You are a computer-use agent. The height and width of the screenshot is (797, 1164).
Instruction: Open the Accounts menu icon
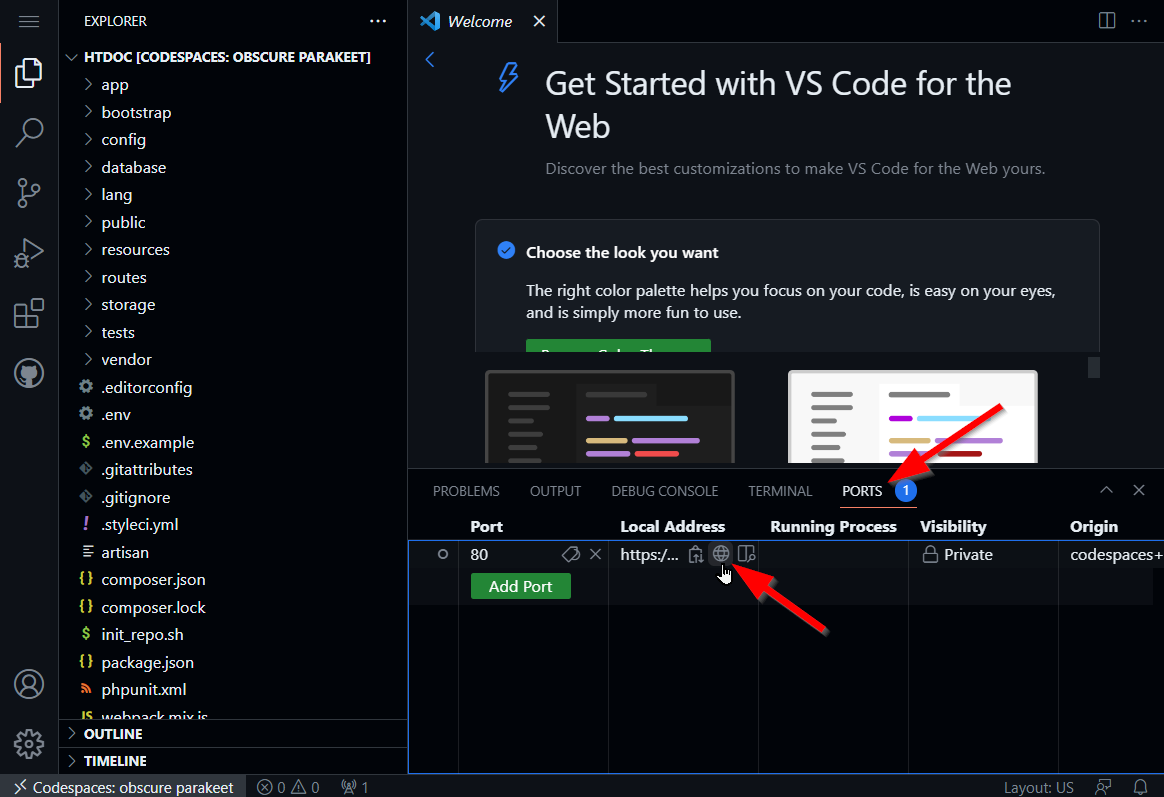pos(29,684)
